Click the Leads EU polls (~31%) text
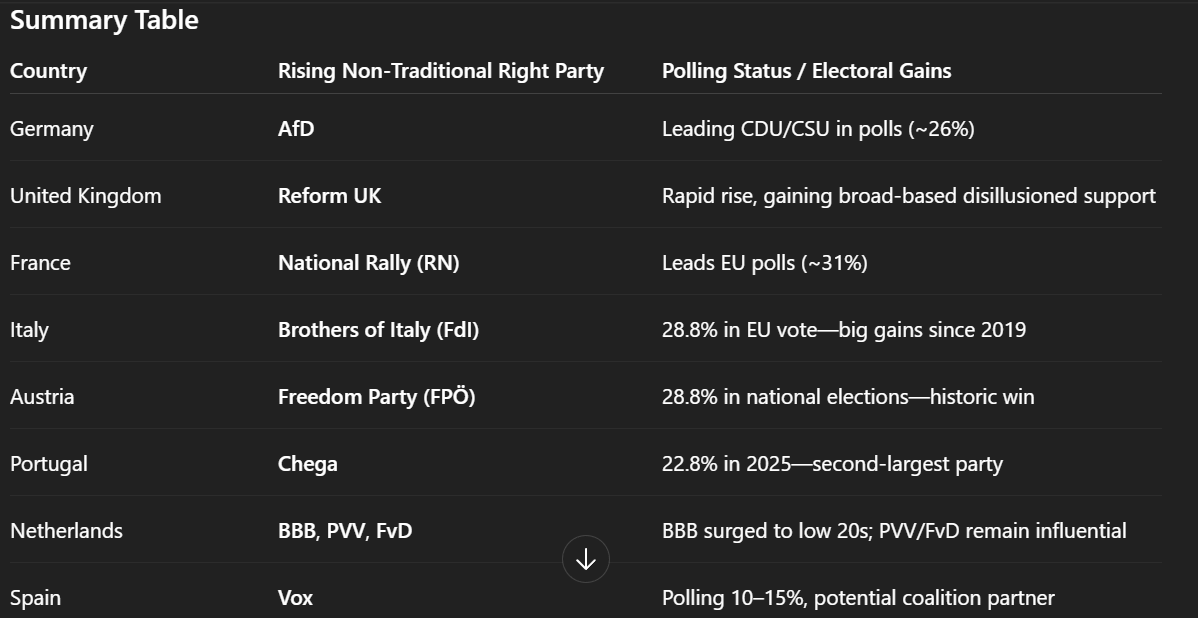 [x=764, y=263]
